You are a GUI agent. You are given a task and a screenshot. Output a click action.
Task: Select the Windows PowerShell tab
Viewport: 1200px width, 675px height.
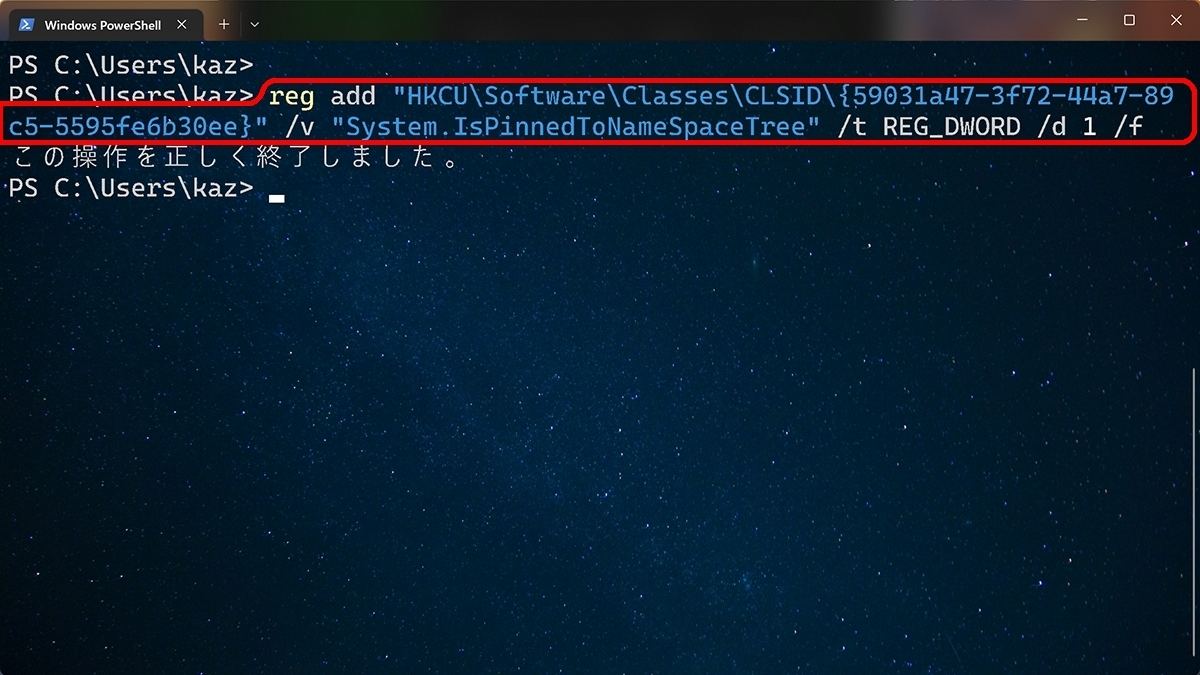point(103,24)
